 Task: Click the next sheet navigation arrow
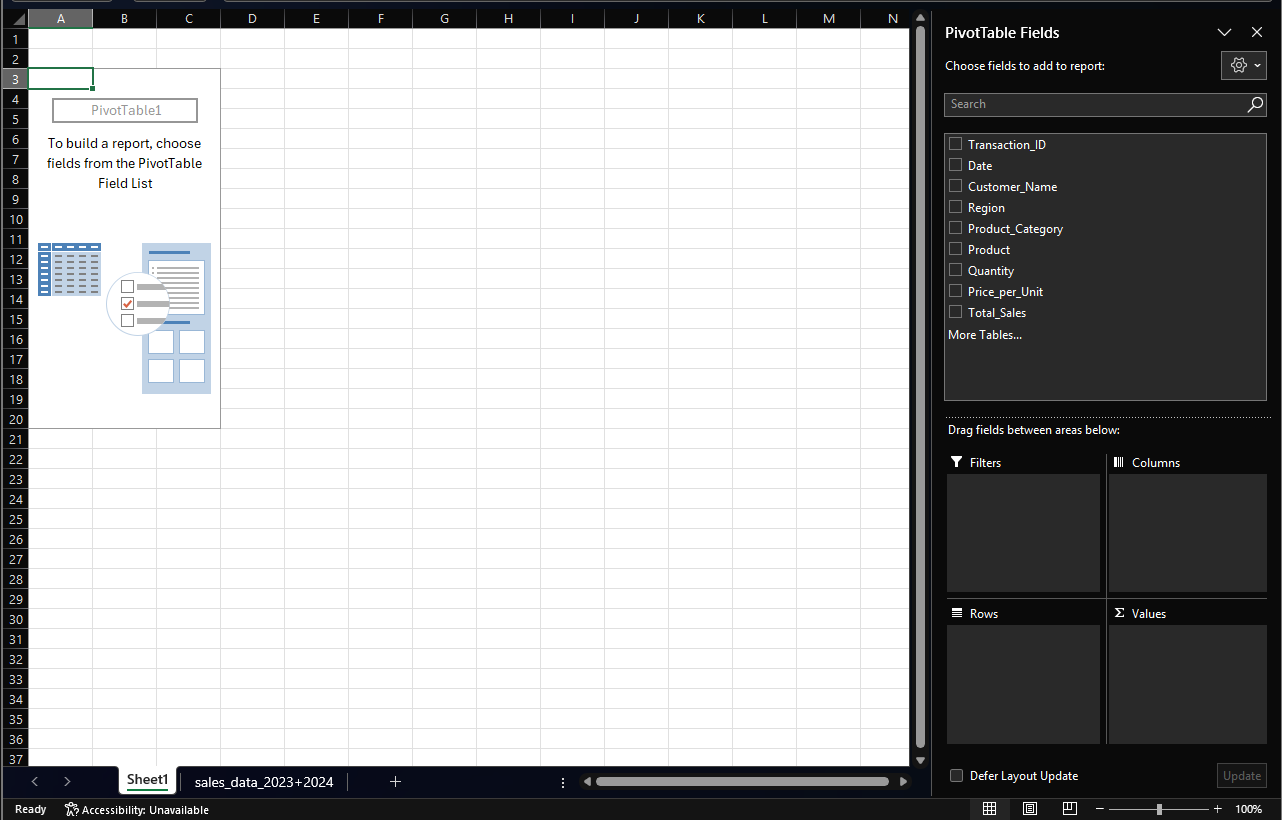click(x=67, y=781)
